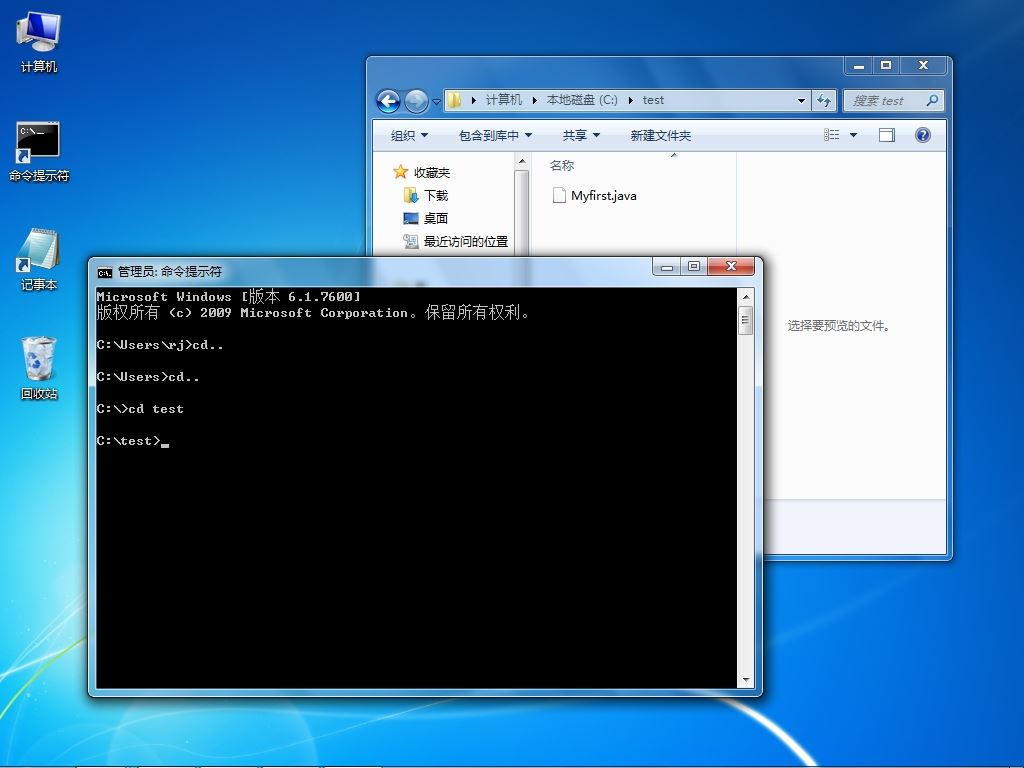Go back in the Explorer window
1024x768 pixels.
(389, 101)
